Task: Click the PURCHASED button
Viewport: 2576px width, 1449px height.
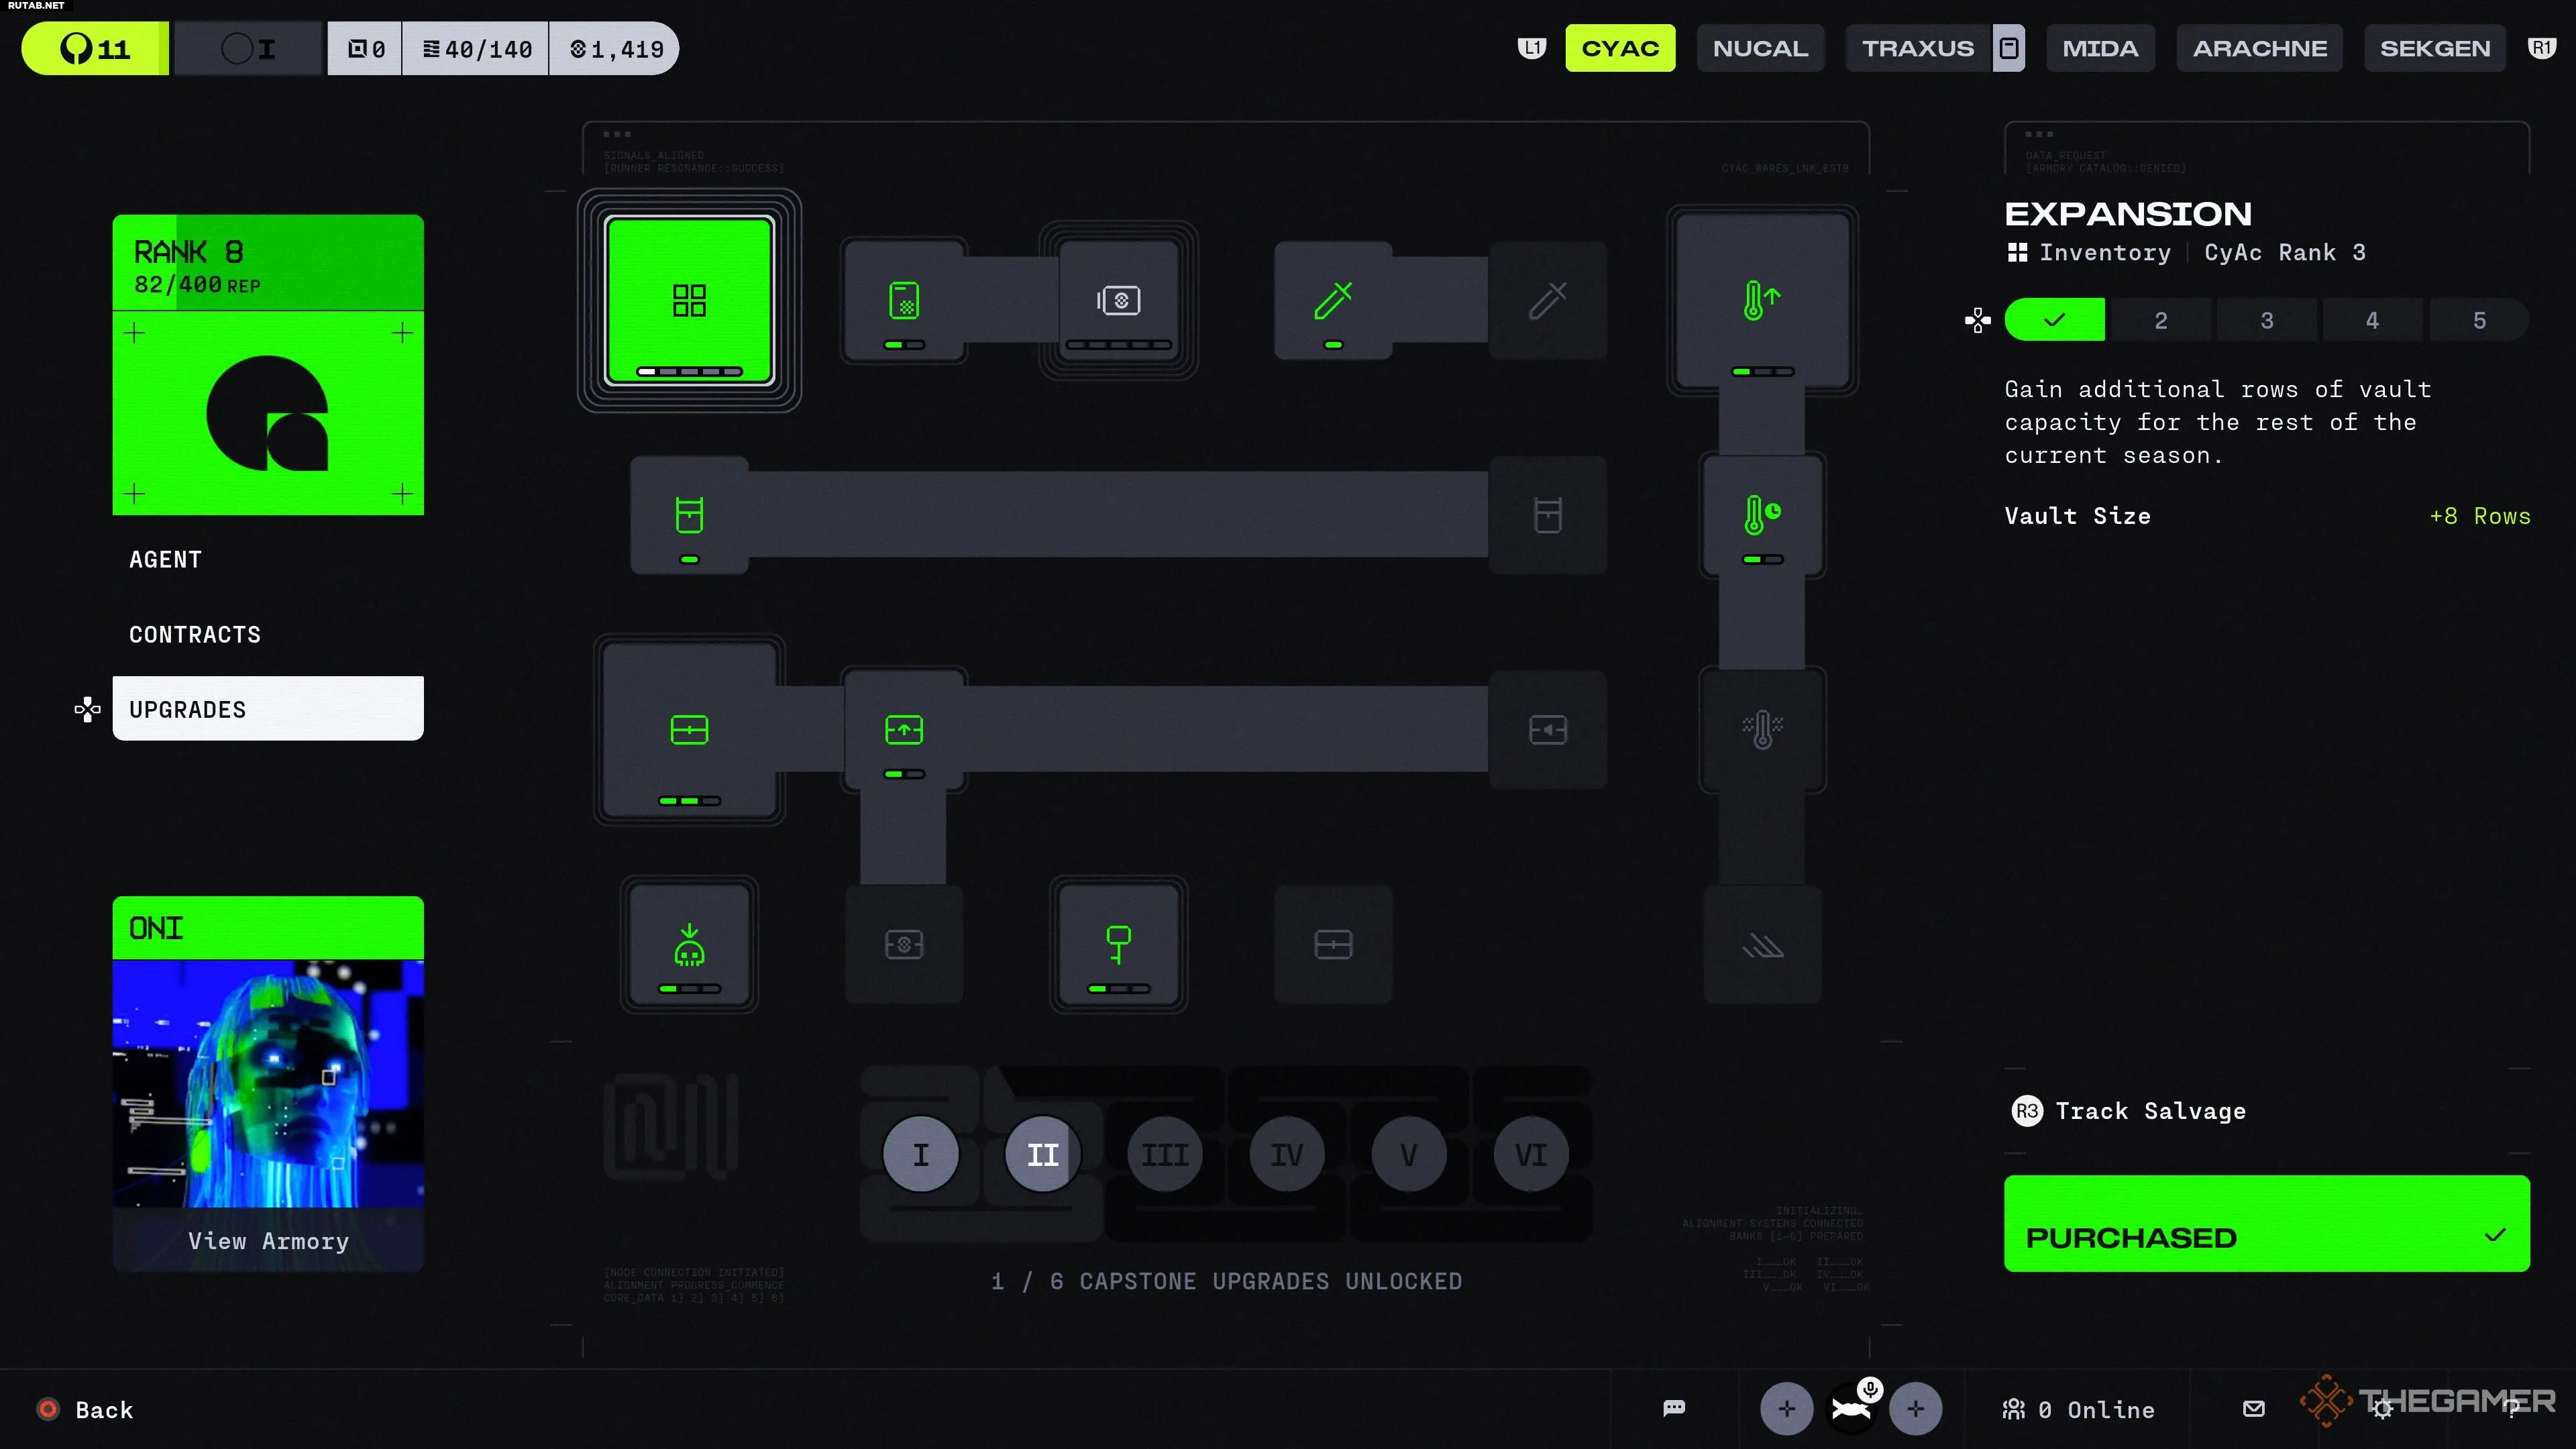Action: click(x=2266, y=1224)
